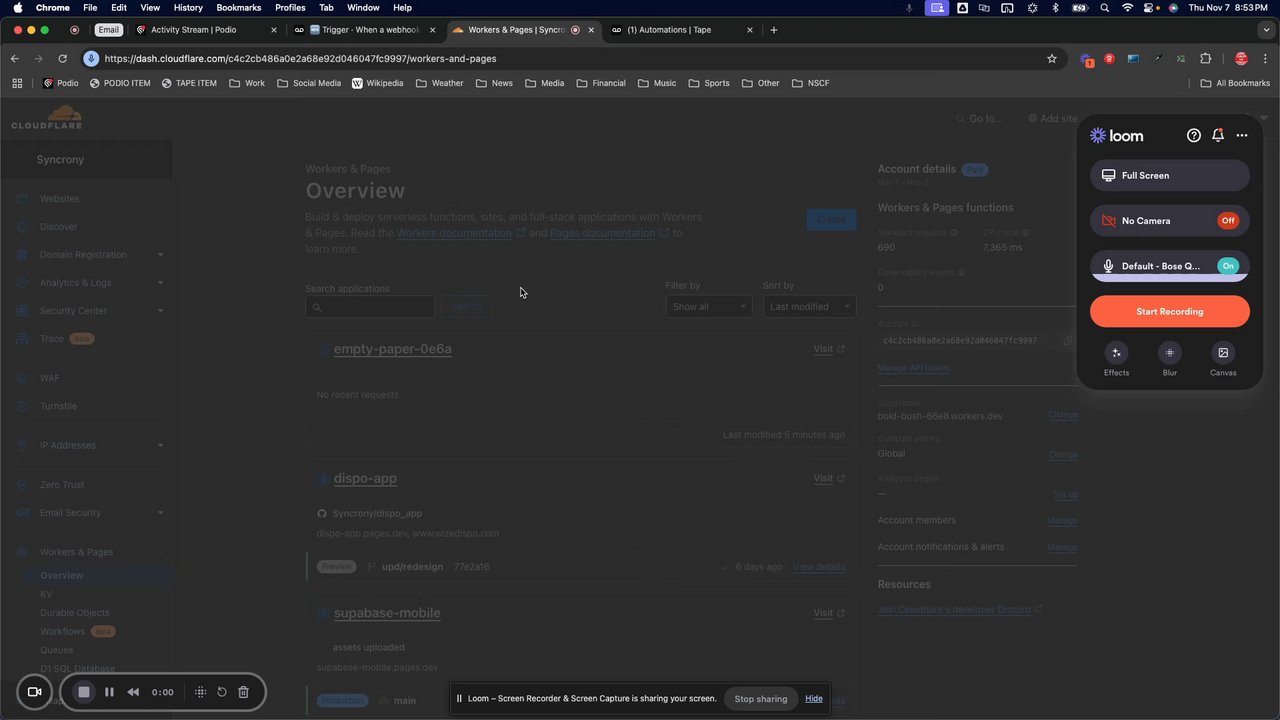Open All Bookmarks folder
The image size is (1280, 720).
tap(1235, 83)
